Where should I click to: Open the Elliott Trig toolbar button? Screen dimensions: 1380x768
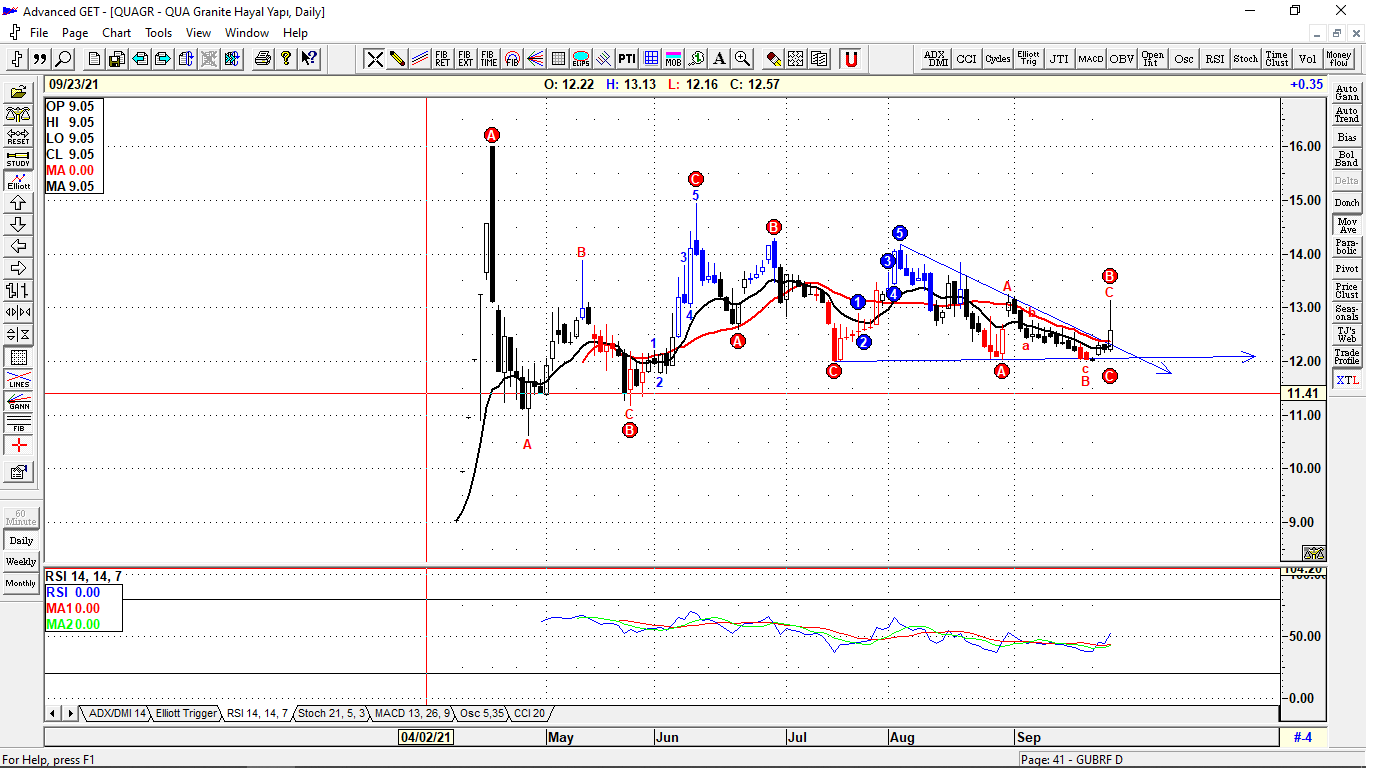1028,59
